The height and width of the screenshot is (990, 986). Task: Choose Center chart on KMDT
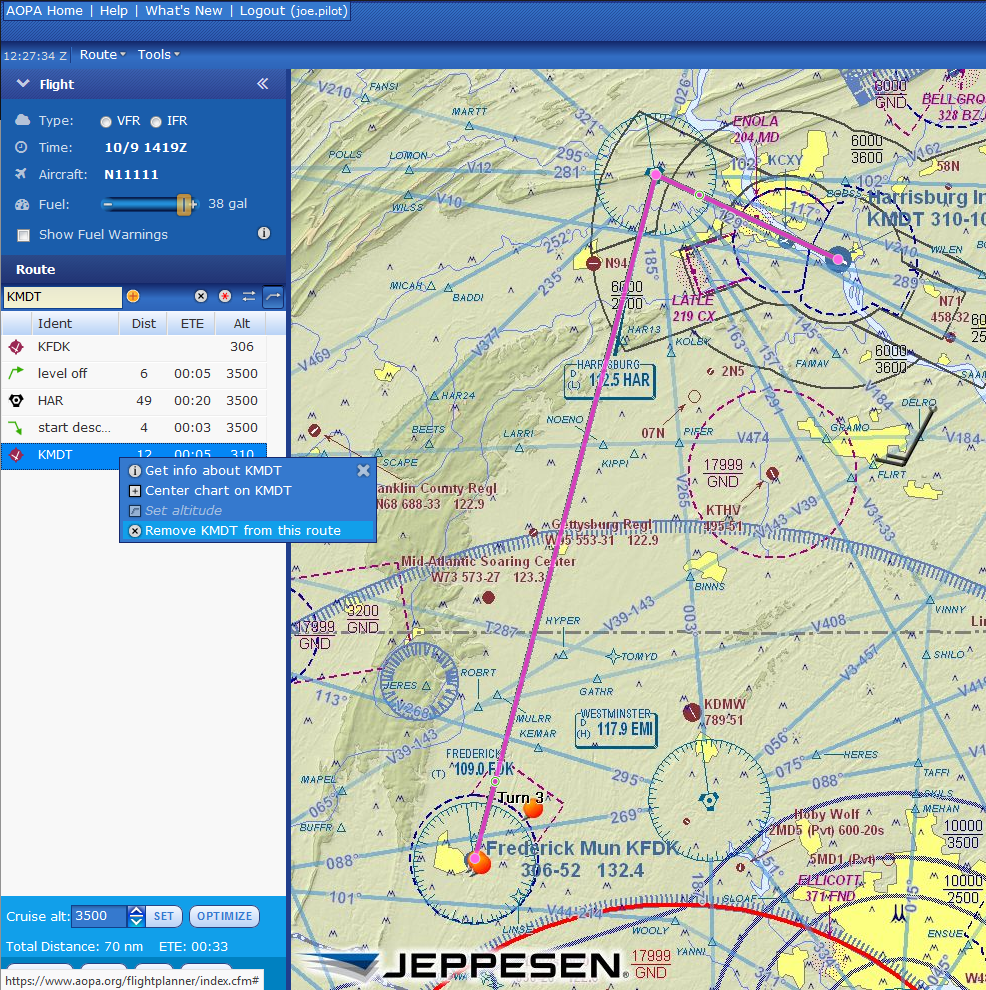(218, 491)
